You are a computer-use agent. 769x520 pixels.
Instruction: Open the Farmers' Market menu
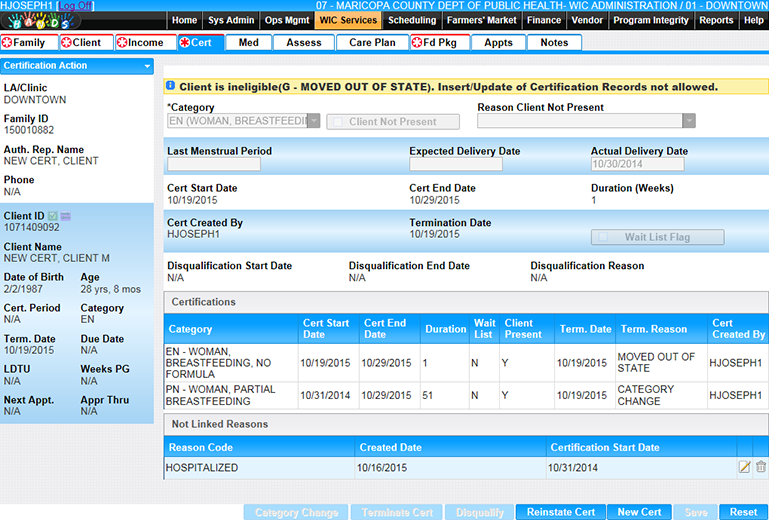pyautogui.click(x=482, y=20)
